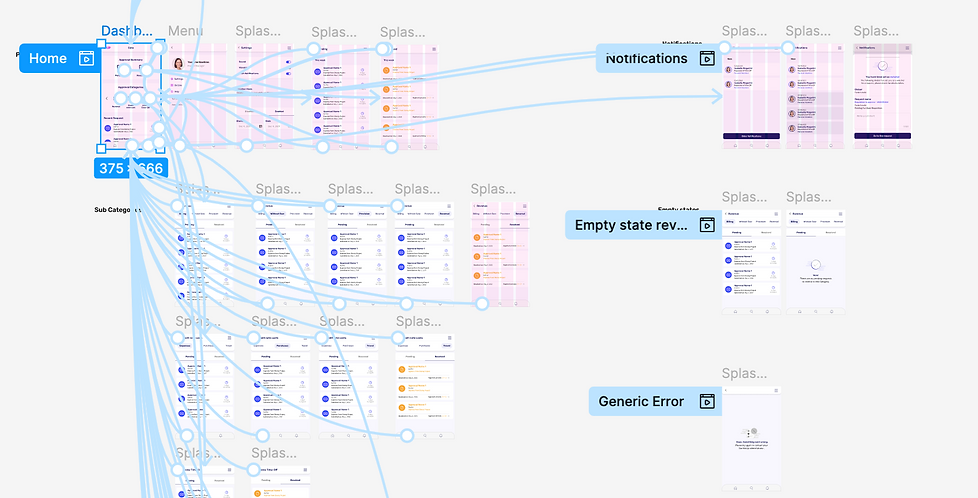
Task: Click the Splas... label above the Generic Error frame
Action: (744, 374)
